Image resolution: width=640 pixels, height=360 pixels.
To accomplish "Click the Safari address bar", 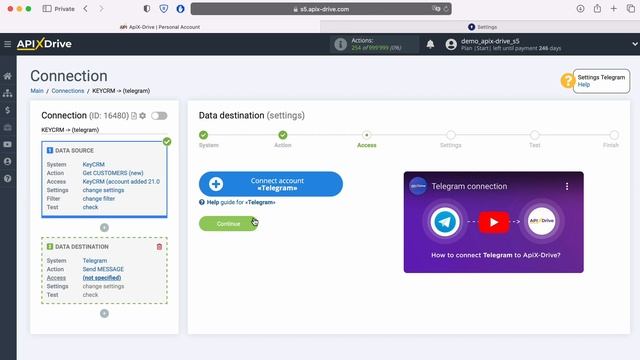I will point(321,9).
